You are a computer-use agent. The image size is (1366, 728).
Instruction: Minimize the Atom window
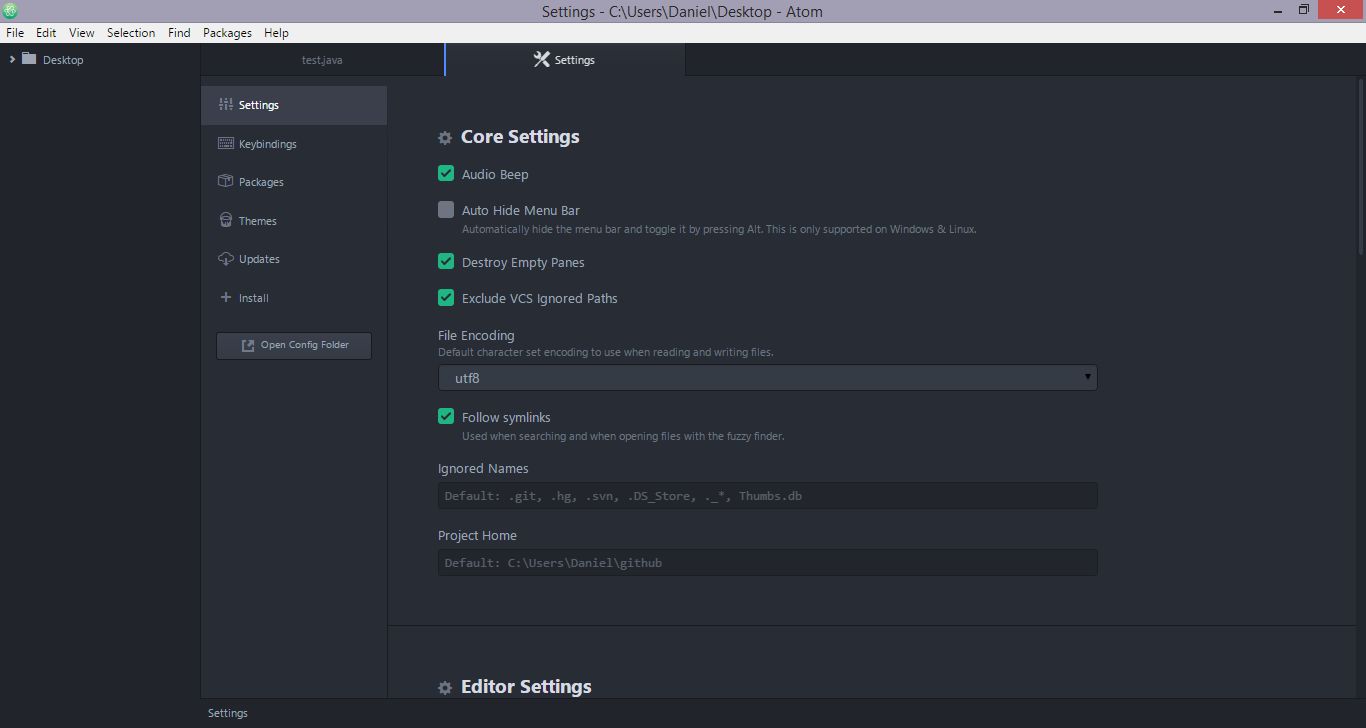point(1279,10)
